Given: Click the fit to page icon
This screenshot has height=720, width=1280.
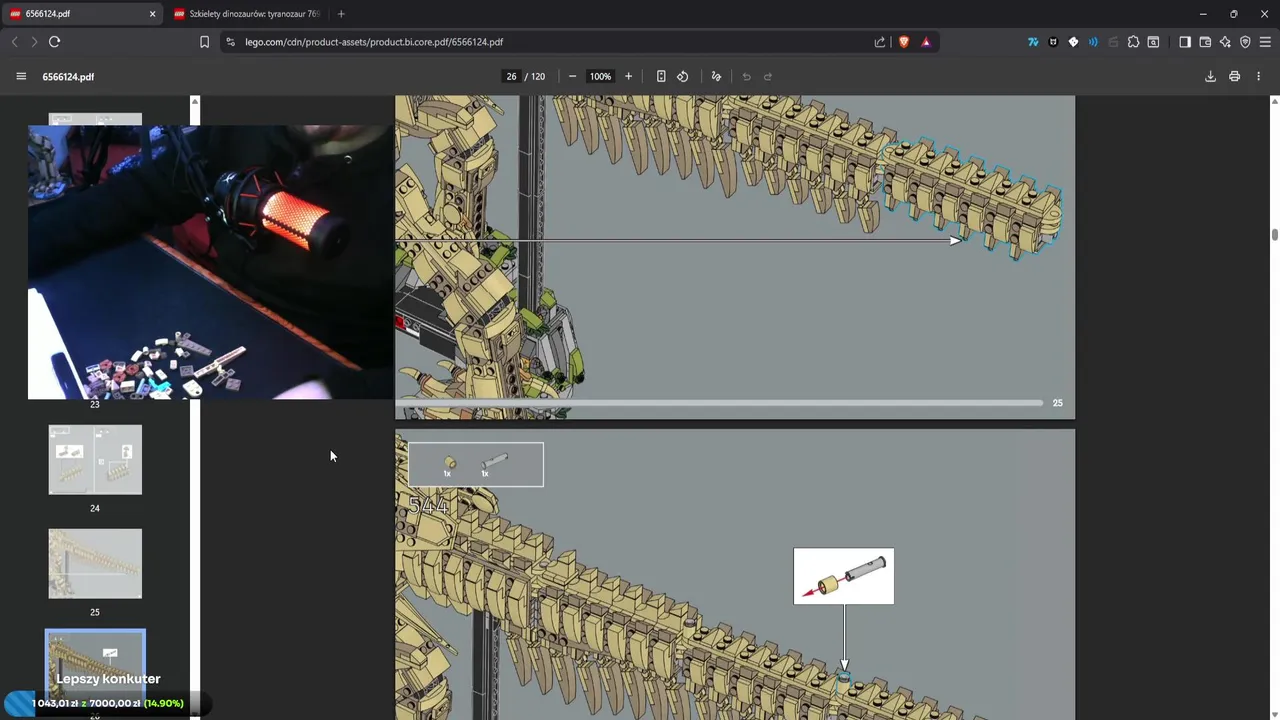Looking at the screenshot, I should pyautogui.click(x=661, y=76).
